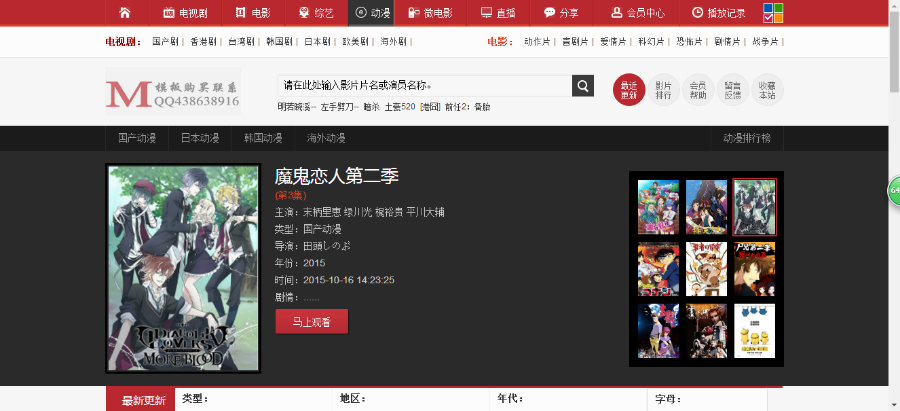Click the 香港剧 category link
The image size is (900, 411).
pyautogui.click(x=203, y=42)
